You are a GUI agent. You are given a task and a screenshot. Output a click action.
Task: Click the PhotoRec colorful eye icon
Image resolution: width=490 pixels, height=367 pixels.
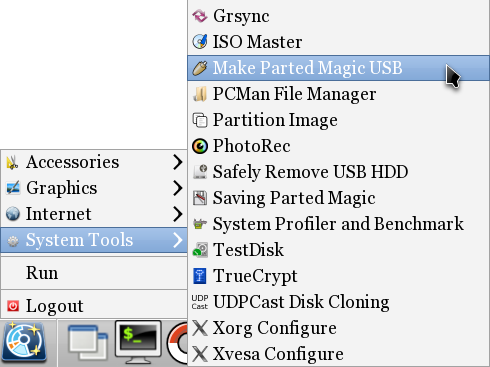click(x=200, y=146)
